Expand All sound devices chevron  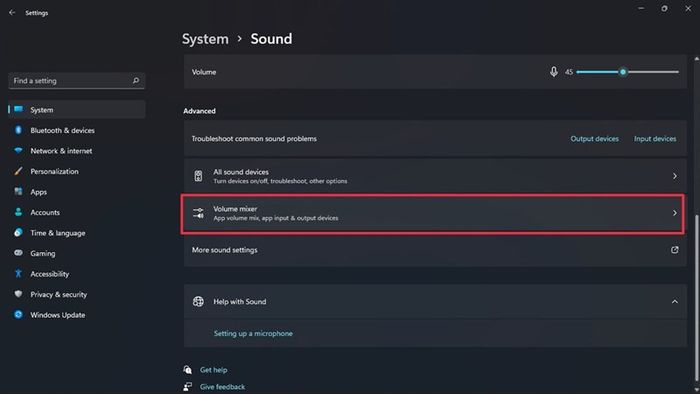coord(675,176)
